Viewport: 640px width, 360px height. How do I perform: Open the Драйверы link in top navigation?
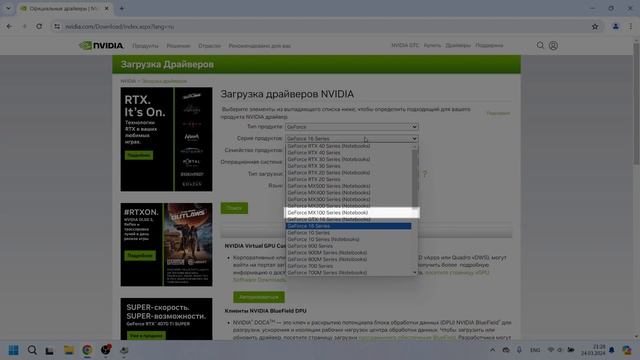click(458, 45)
